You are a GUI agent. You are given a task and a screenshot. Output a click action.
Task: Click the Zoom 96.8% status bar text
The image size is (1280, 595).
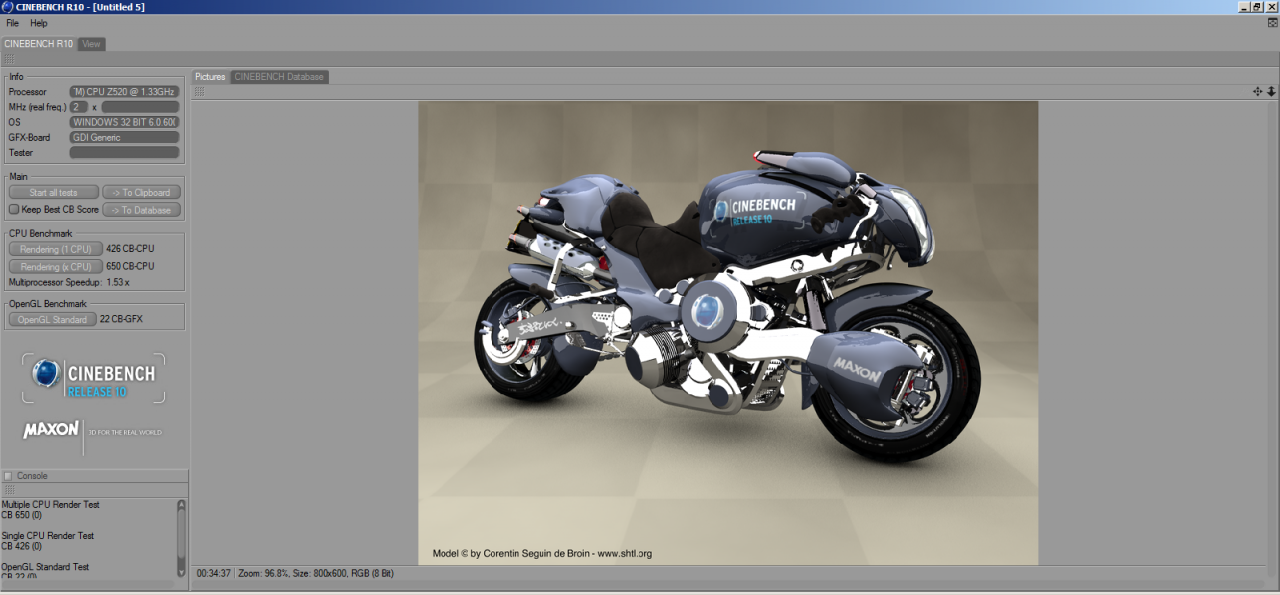[x=264, y=574]
